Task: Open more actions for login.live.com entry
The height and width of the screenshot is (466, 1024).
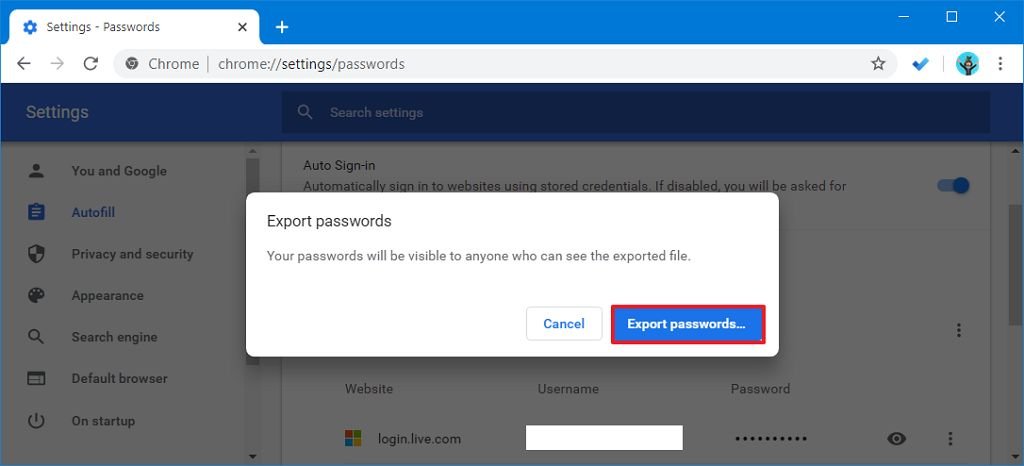Action: coord(950,439)
